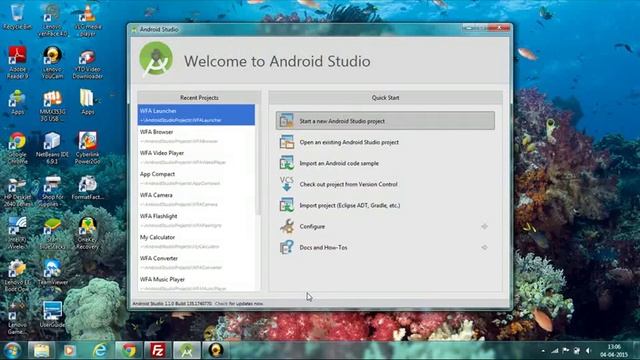Viewport: 640px width, 360px height.
Task: Click the VCS checkout icon
Action: [287, 184]
